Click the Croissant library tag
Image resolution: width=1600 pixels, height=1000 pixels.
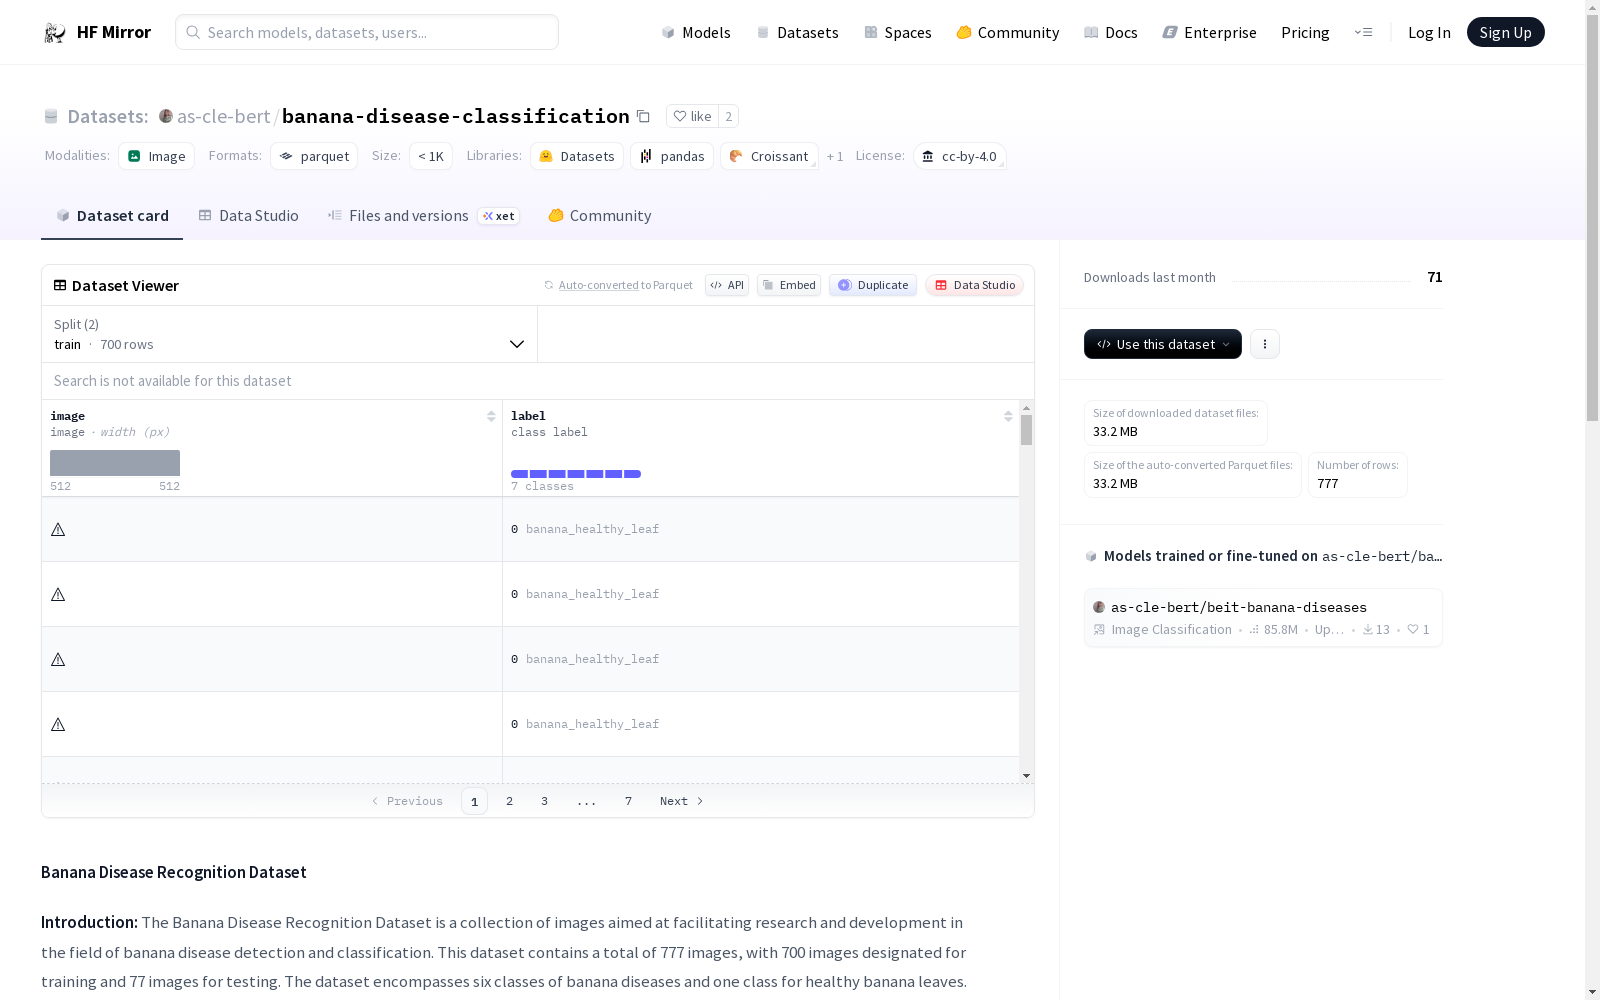pyautogui.click(x=769, y=156)
